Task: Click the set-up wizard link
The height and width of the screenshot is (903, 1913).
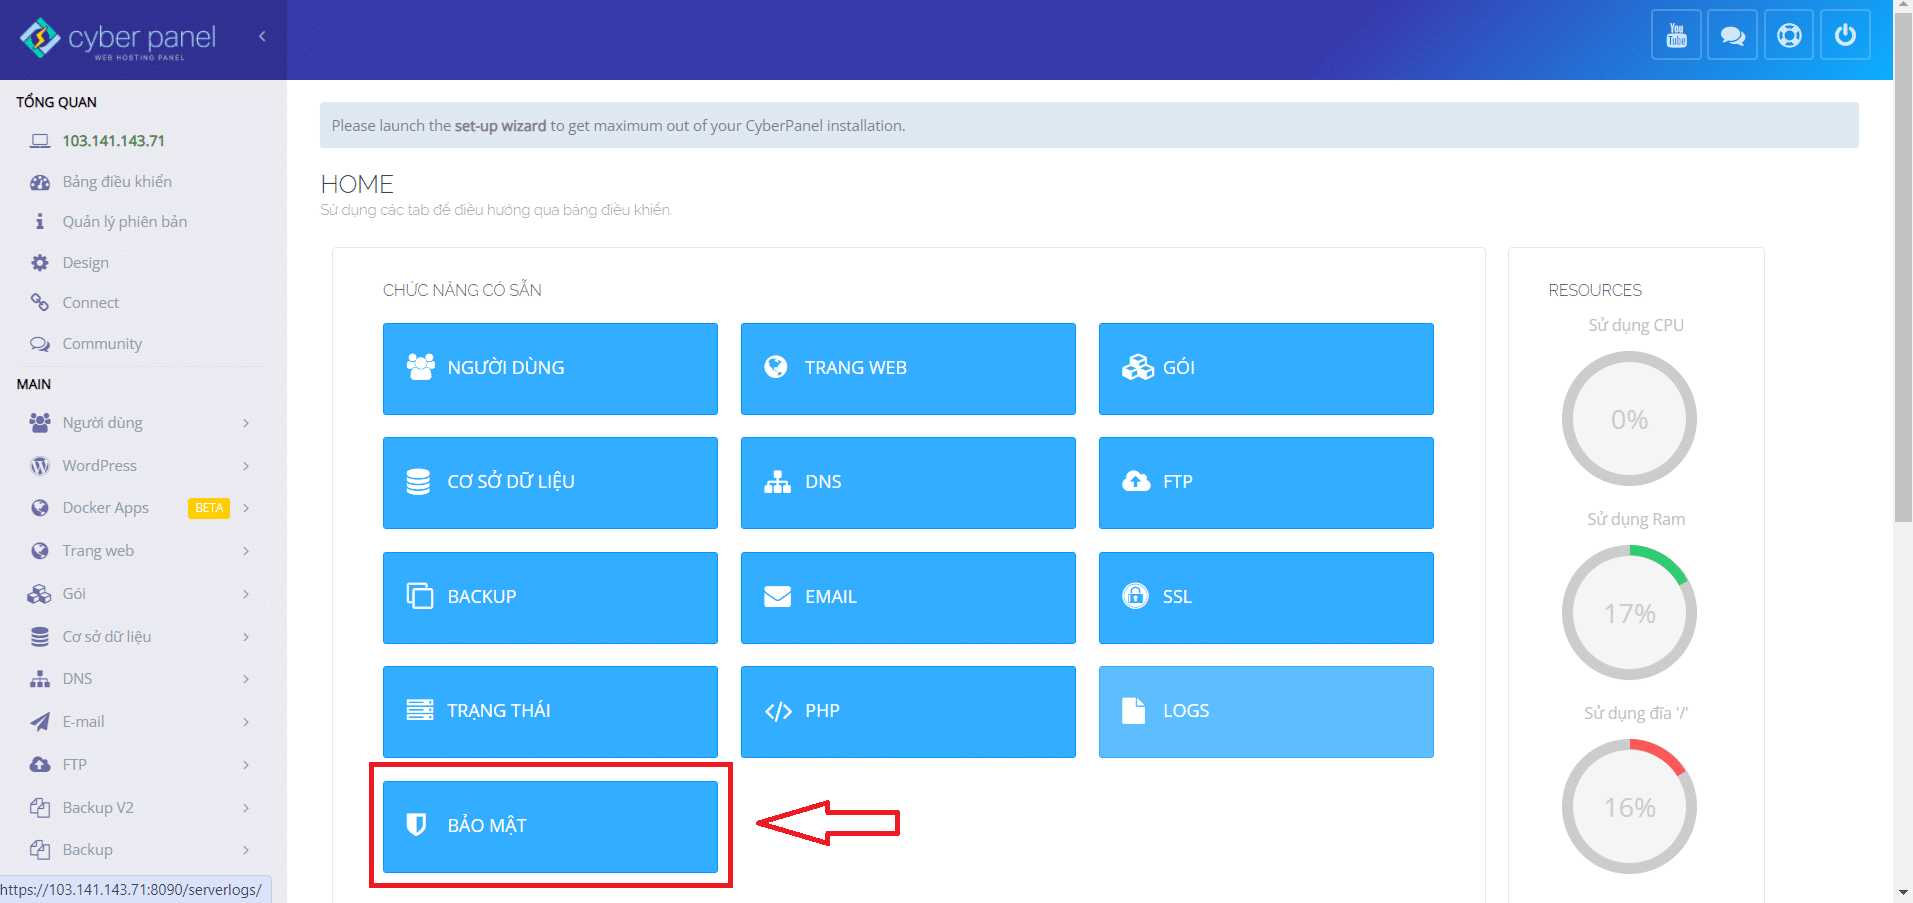Action: (x=500, y=126)
